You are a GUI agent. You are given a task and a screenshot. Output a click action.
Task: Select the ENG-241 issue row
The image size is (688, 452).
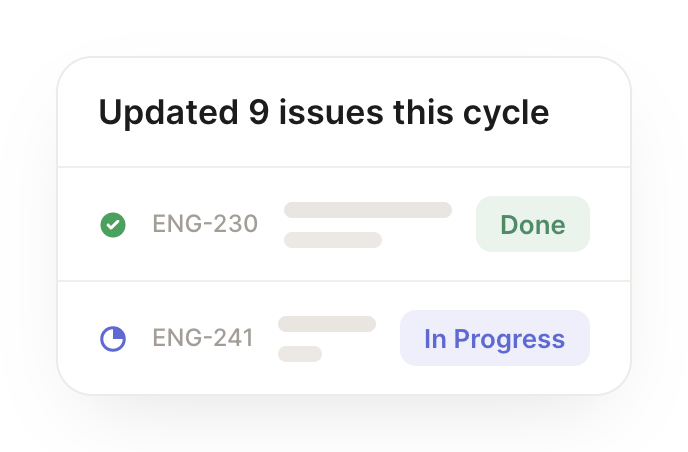(x=344, y=338)
